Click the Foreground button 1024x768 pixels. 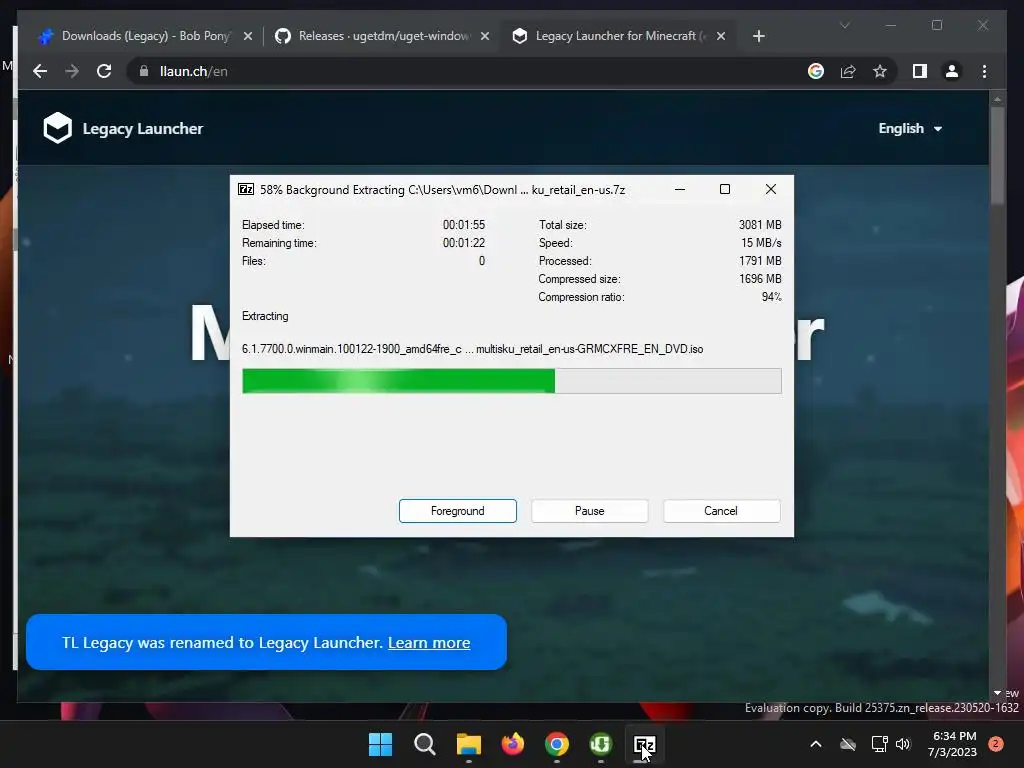coord(458,511)
